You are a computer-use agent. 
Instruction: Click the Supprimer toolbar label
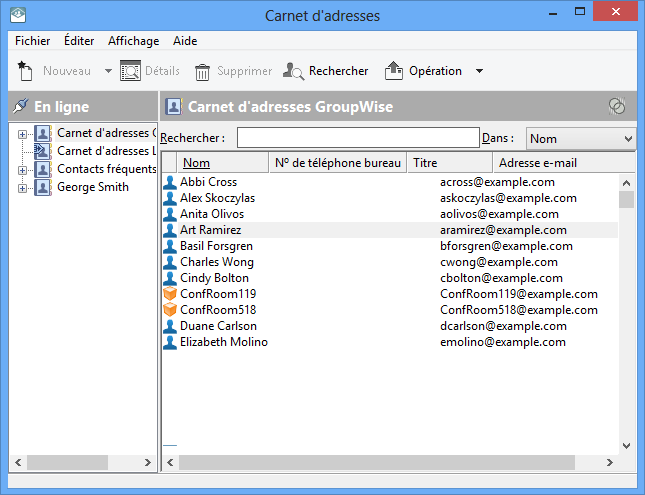[245, 71]
